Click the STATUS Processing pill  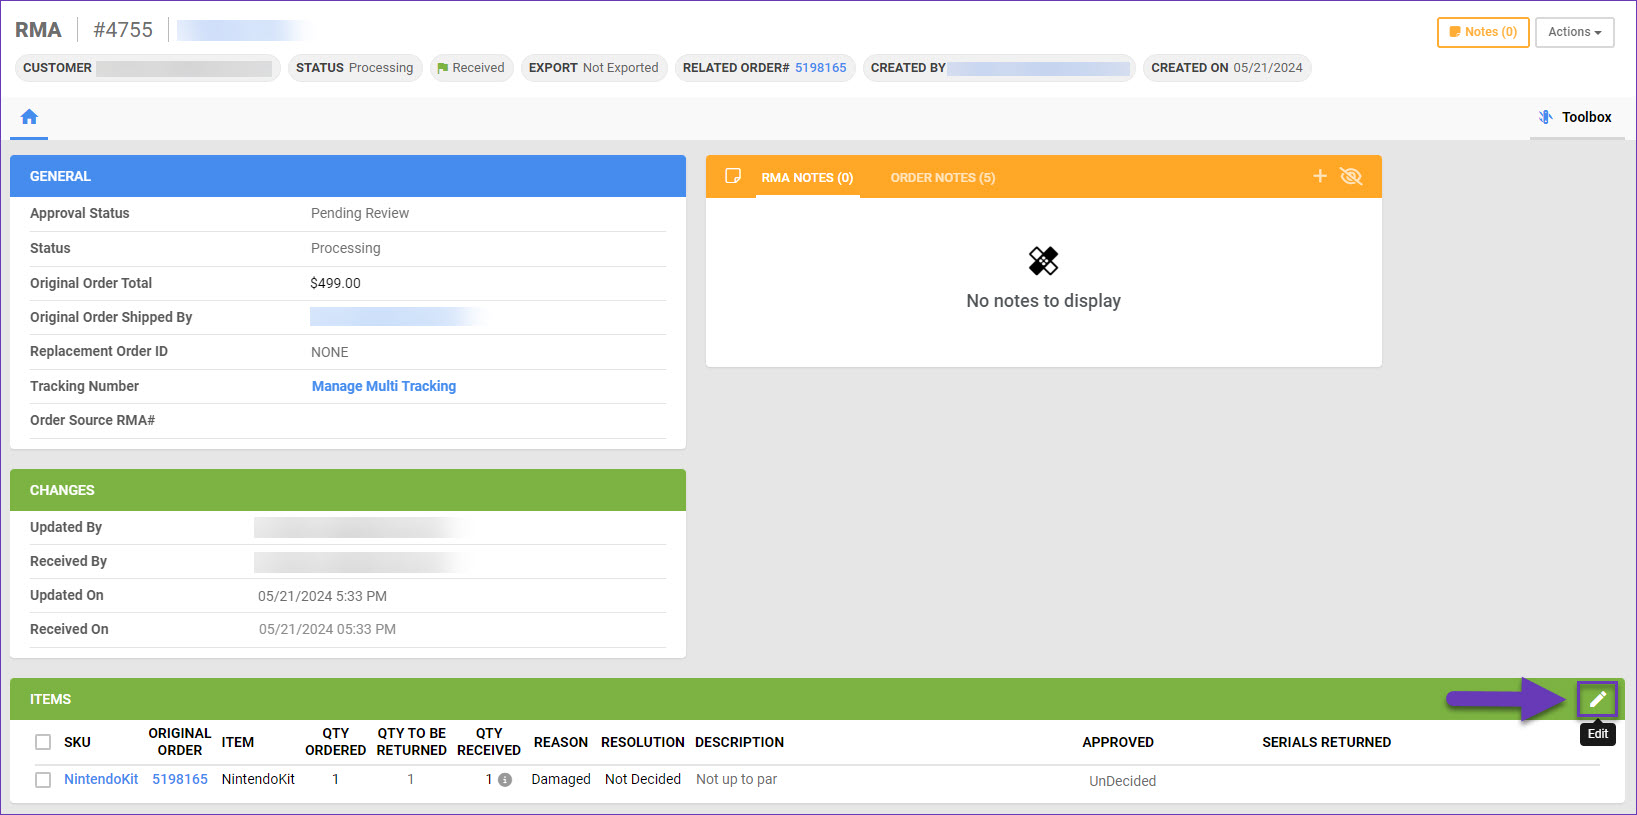pyautogui.click(x=354, y=68)
